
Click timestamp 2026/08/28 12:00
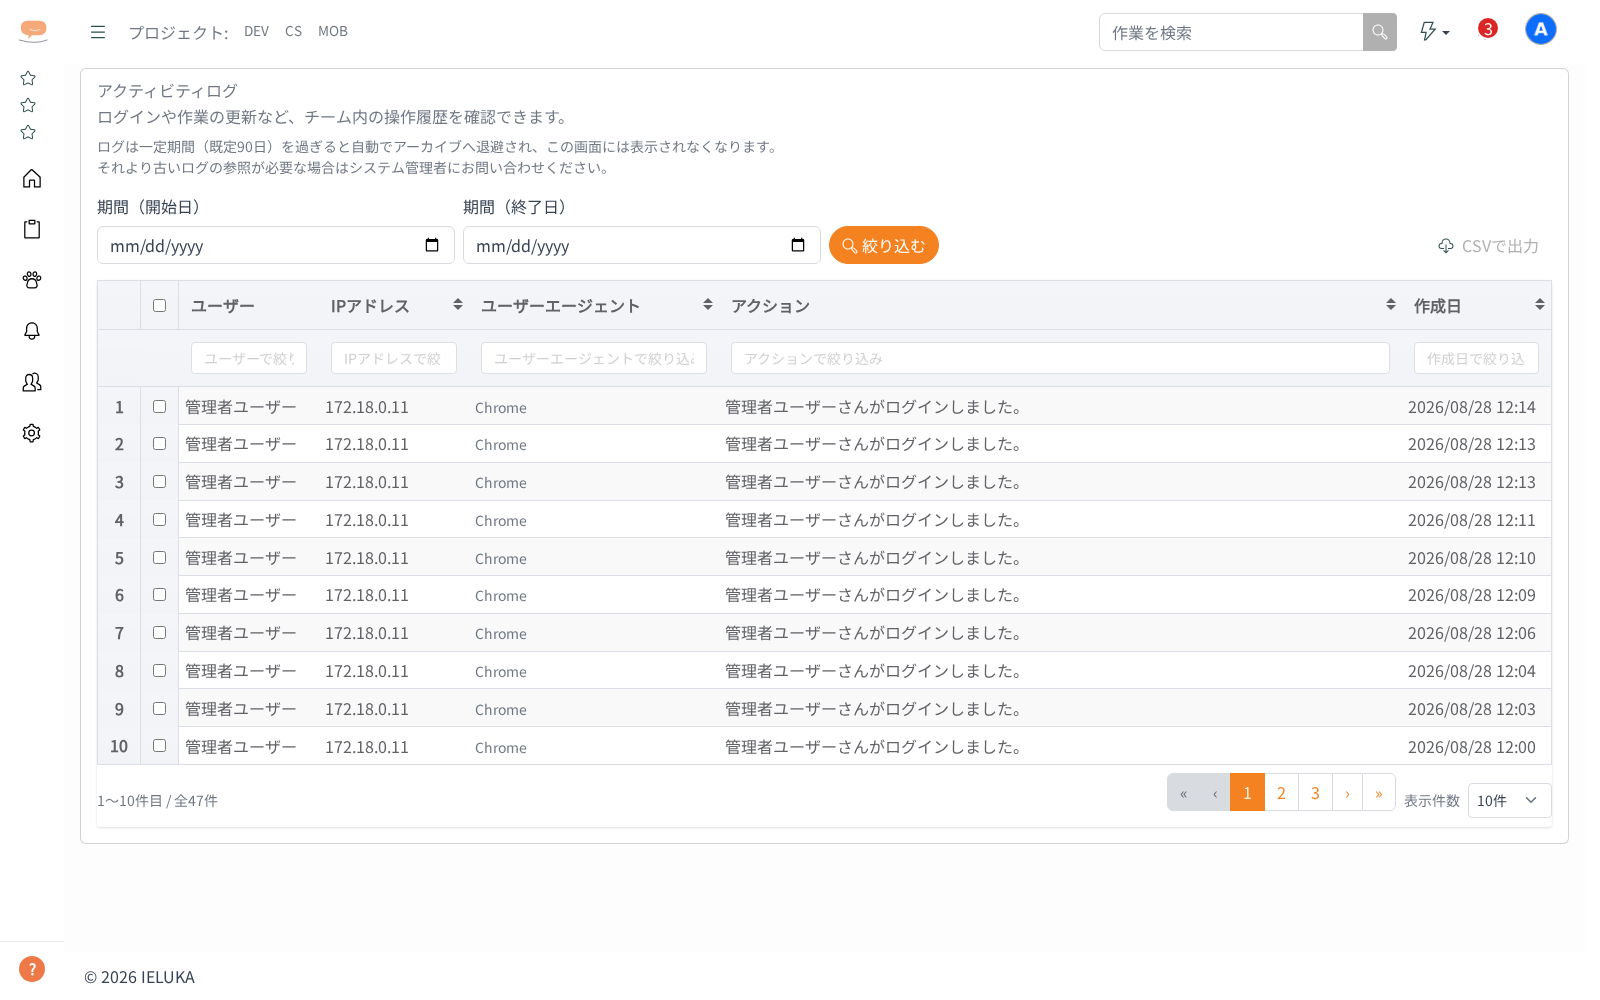pos(1472,747)
